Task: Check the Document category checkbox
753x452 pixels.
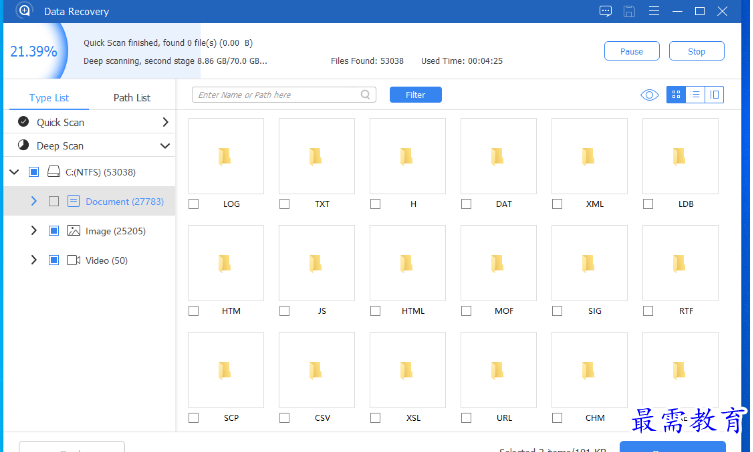Action: [x=54, y=201]
